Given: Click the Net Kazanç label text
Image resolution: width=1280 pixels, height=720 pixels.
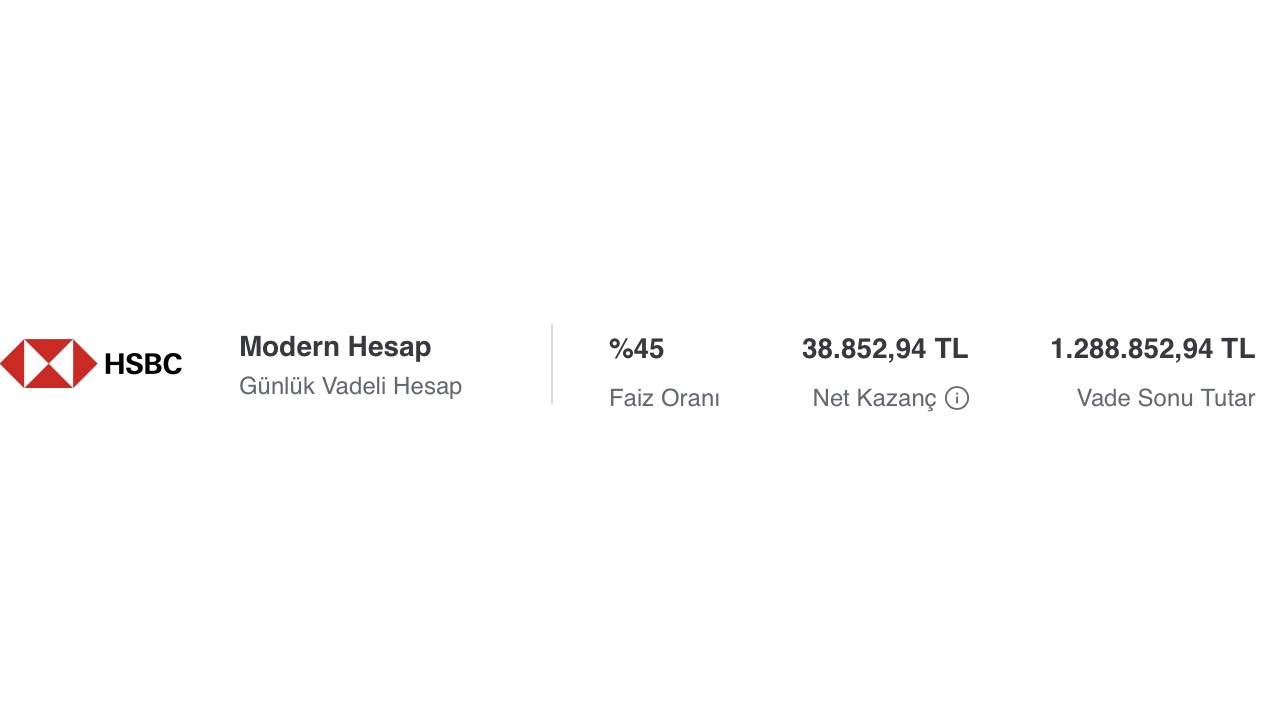Looking at the screenshot, I should click(874, 398).
